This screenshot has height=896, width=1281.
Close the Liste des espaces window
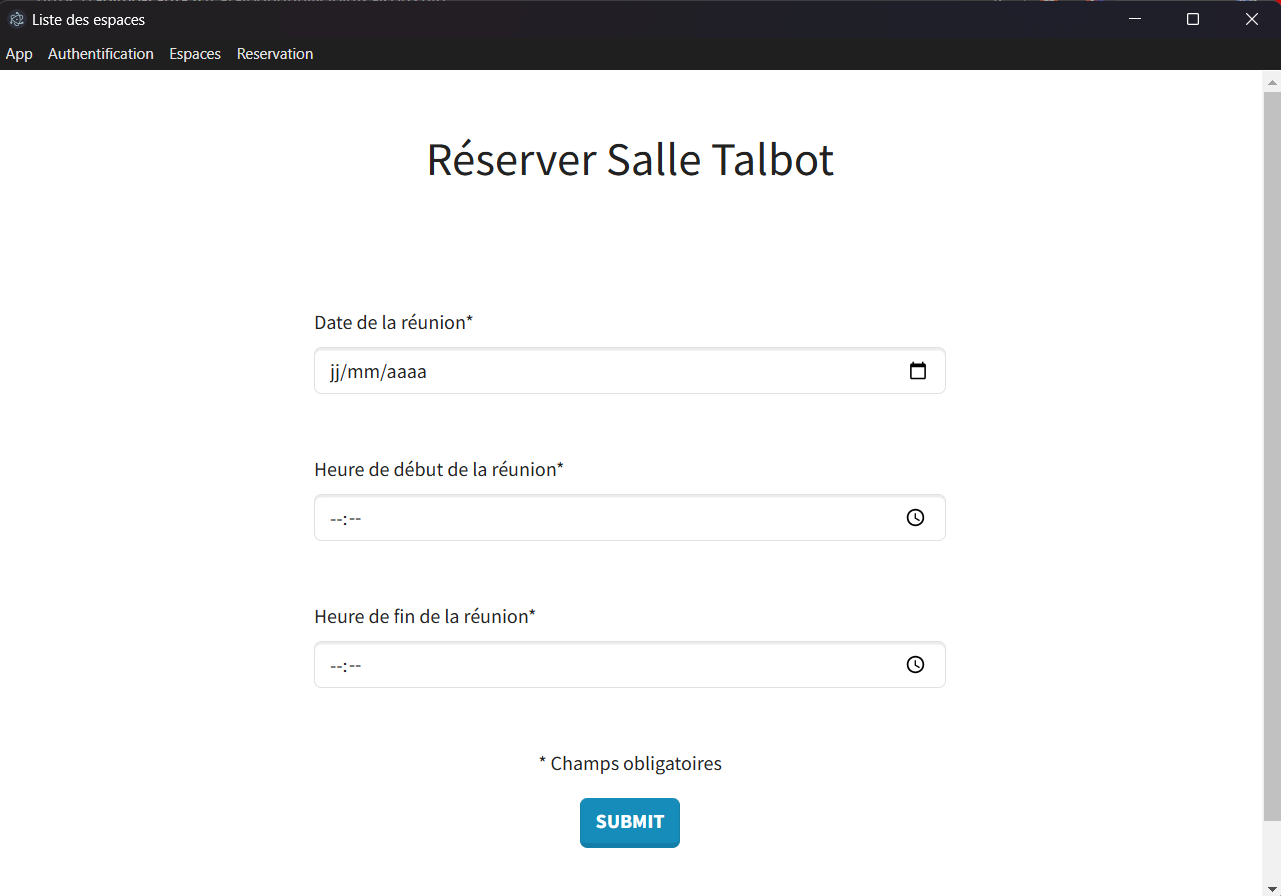tap(1251, 19)
